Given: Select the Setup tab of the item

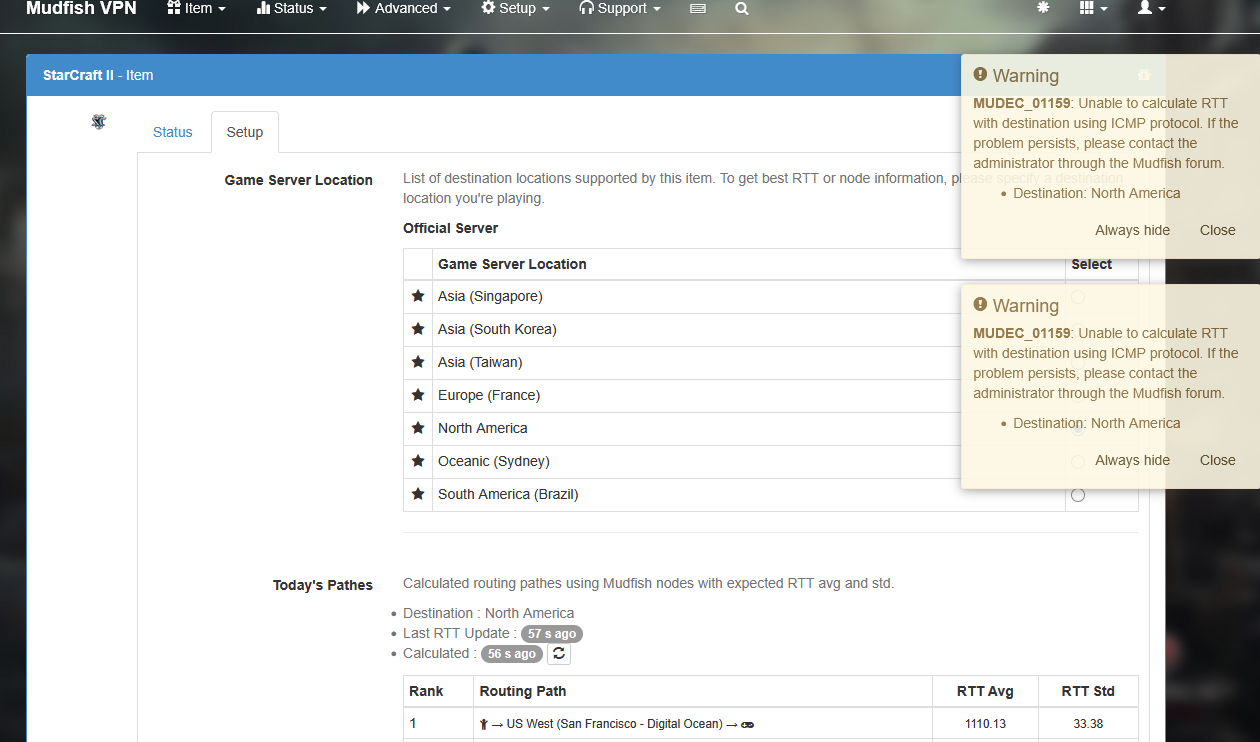Looking at the screenshot, I should [x=245, y=132].
